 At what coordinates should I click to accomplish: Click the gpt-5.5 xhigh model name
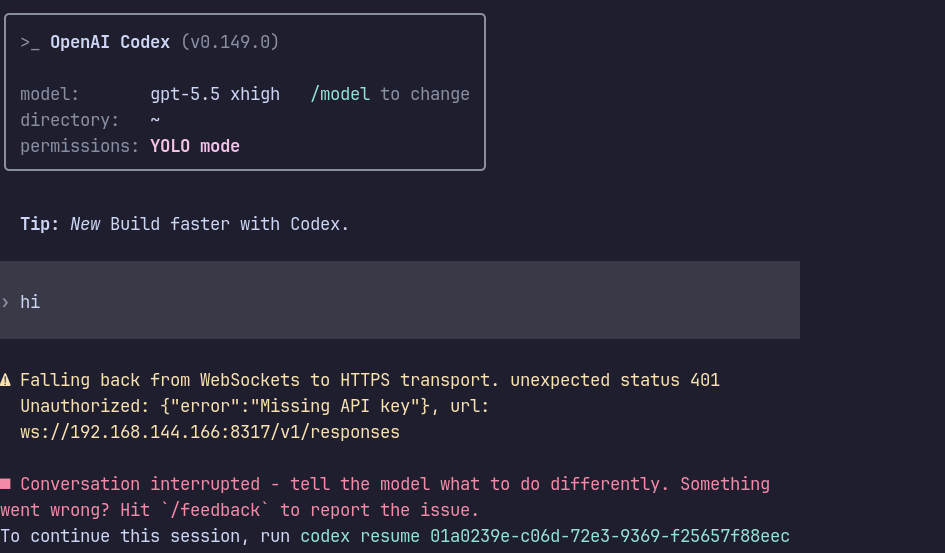click(215, 95)
